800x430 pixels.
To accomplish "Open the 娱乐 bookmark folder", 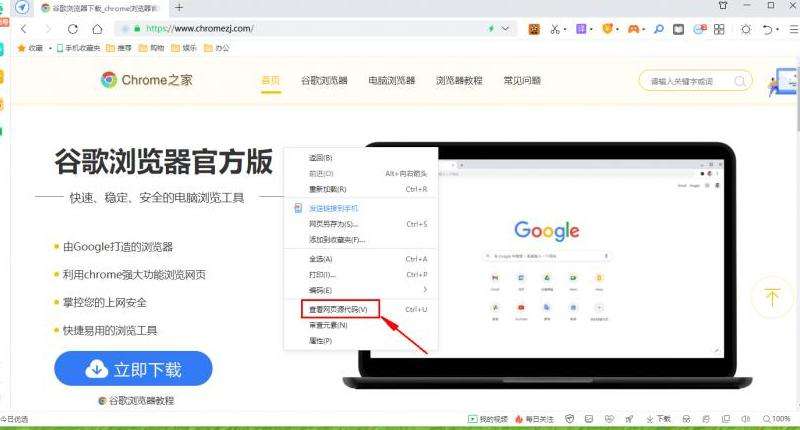I will [x=184, y=48].
